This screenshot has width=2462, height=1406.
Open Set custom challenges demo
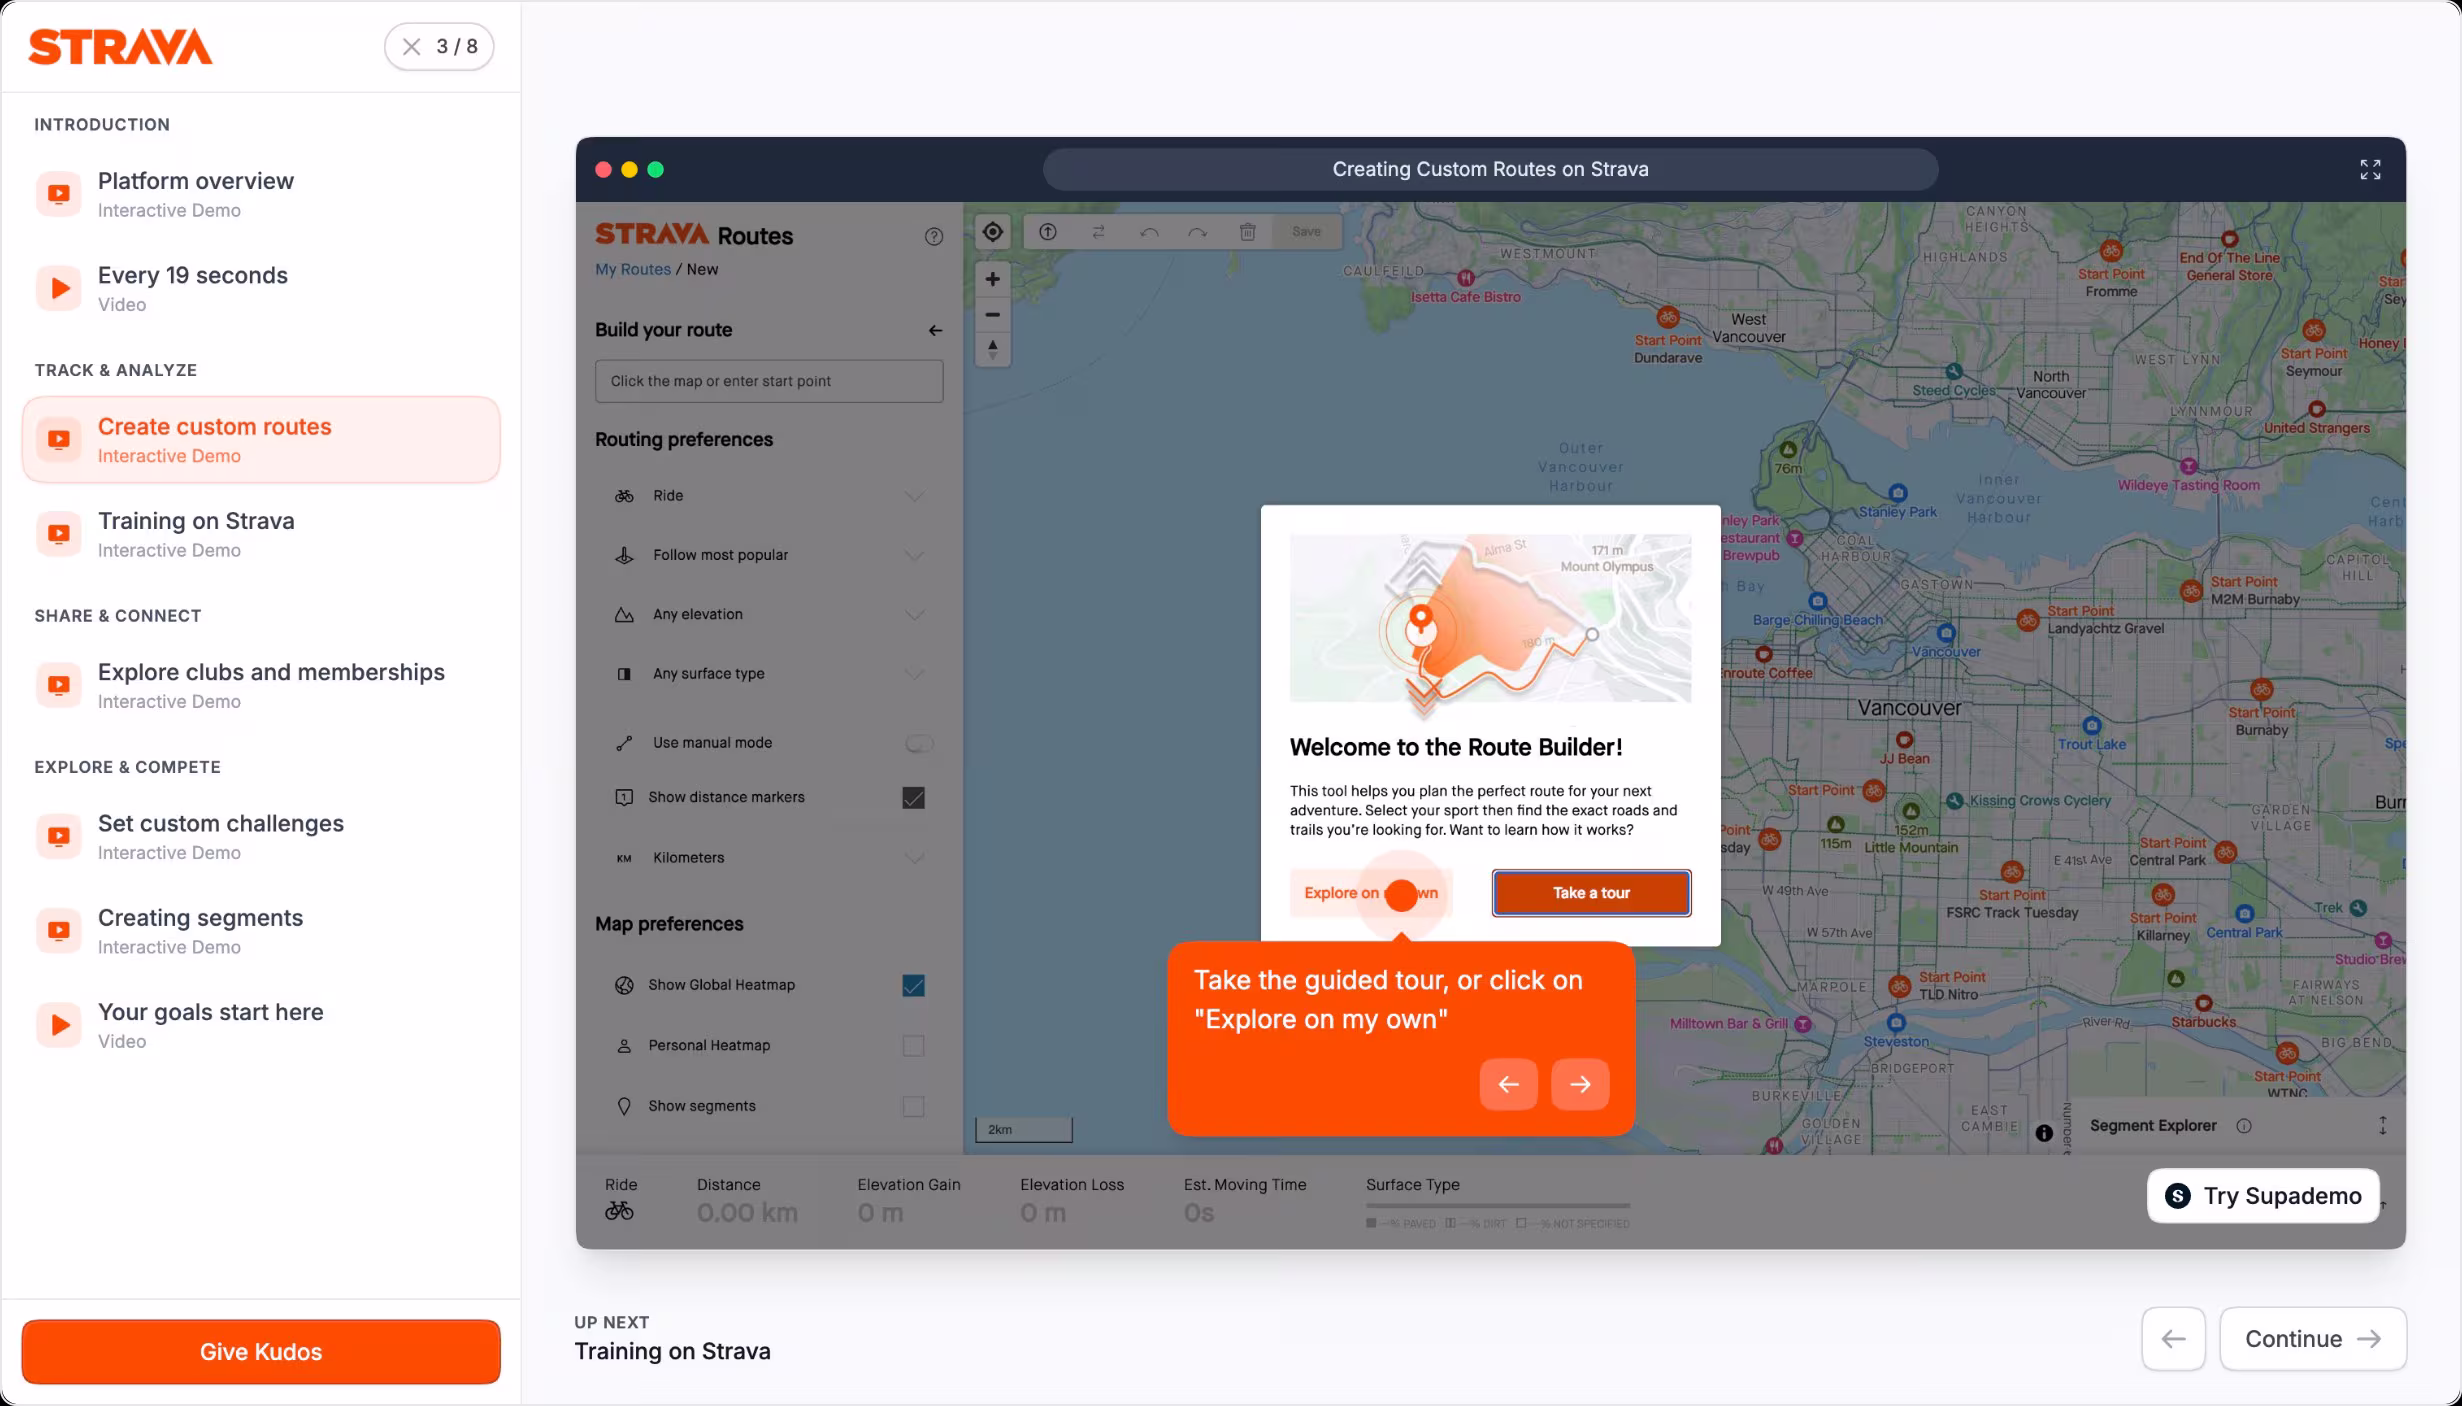(x=261, y=836)
